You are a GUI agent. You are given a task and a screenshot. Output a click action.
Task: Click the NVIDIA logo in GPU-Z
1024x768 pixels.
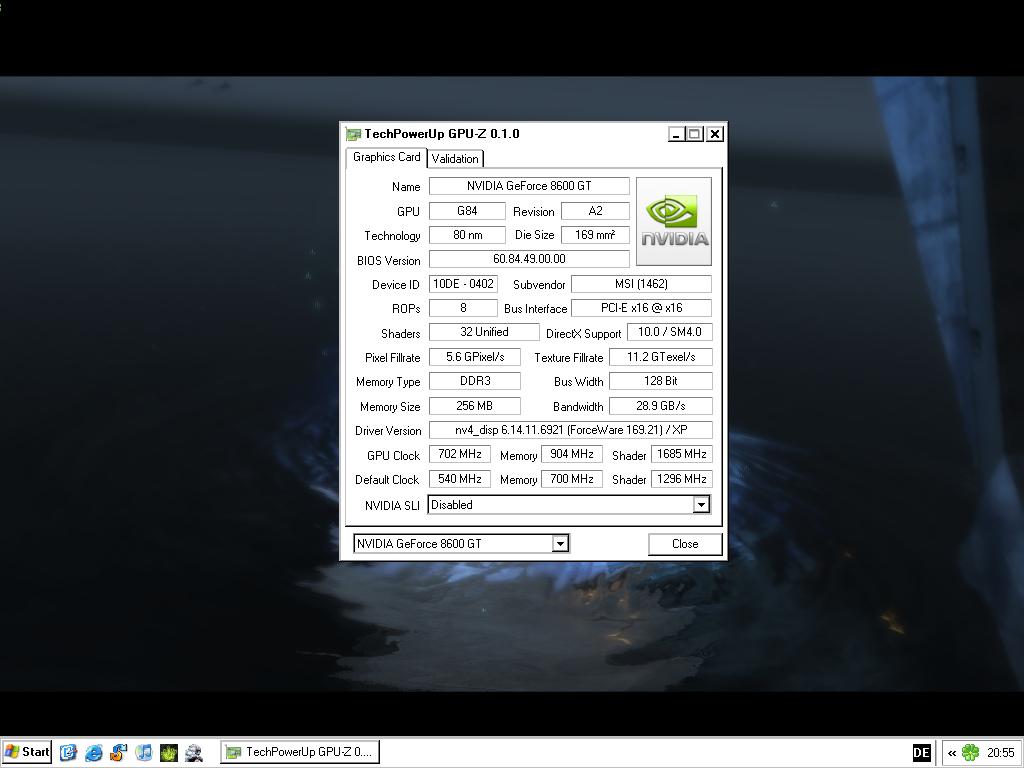[674, 221]
